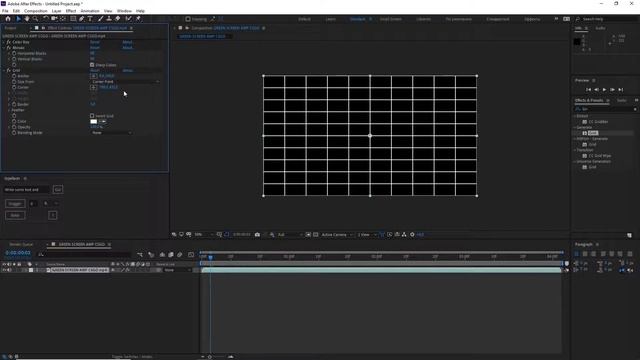Click the color eyedropper next to swatch
This screenshot has width=640, height=360.
pos(102,122)
